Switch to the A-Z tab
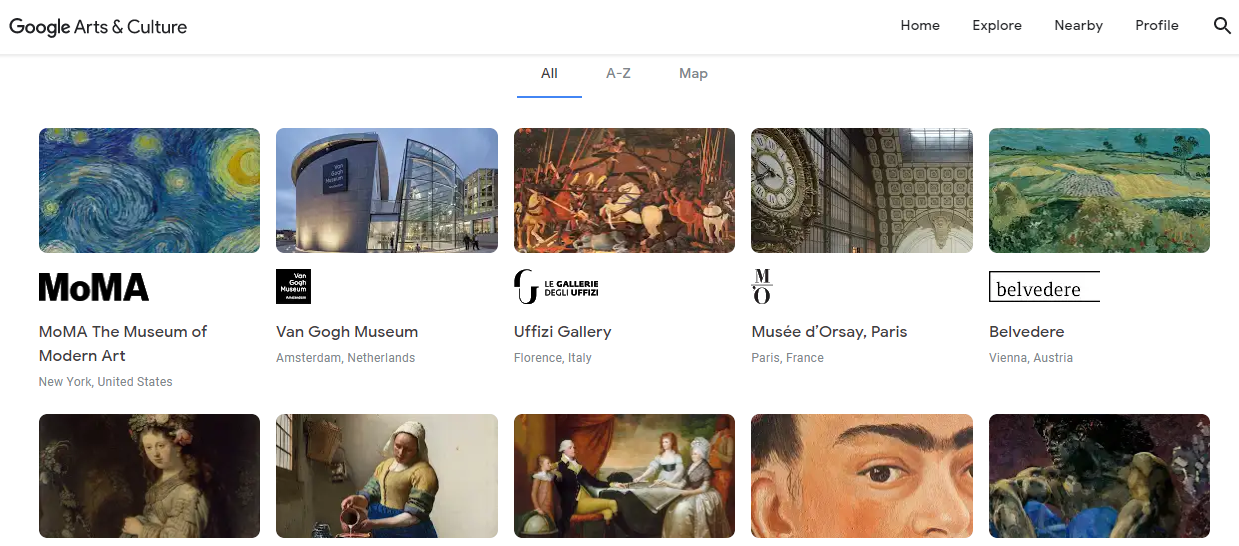 618,74
